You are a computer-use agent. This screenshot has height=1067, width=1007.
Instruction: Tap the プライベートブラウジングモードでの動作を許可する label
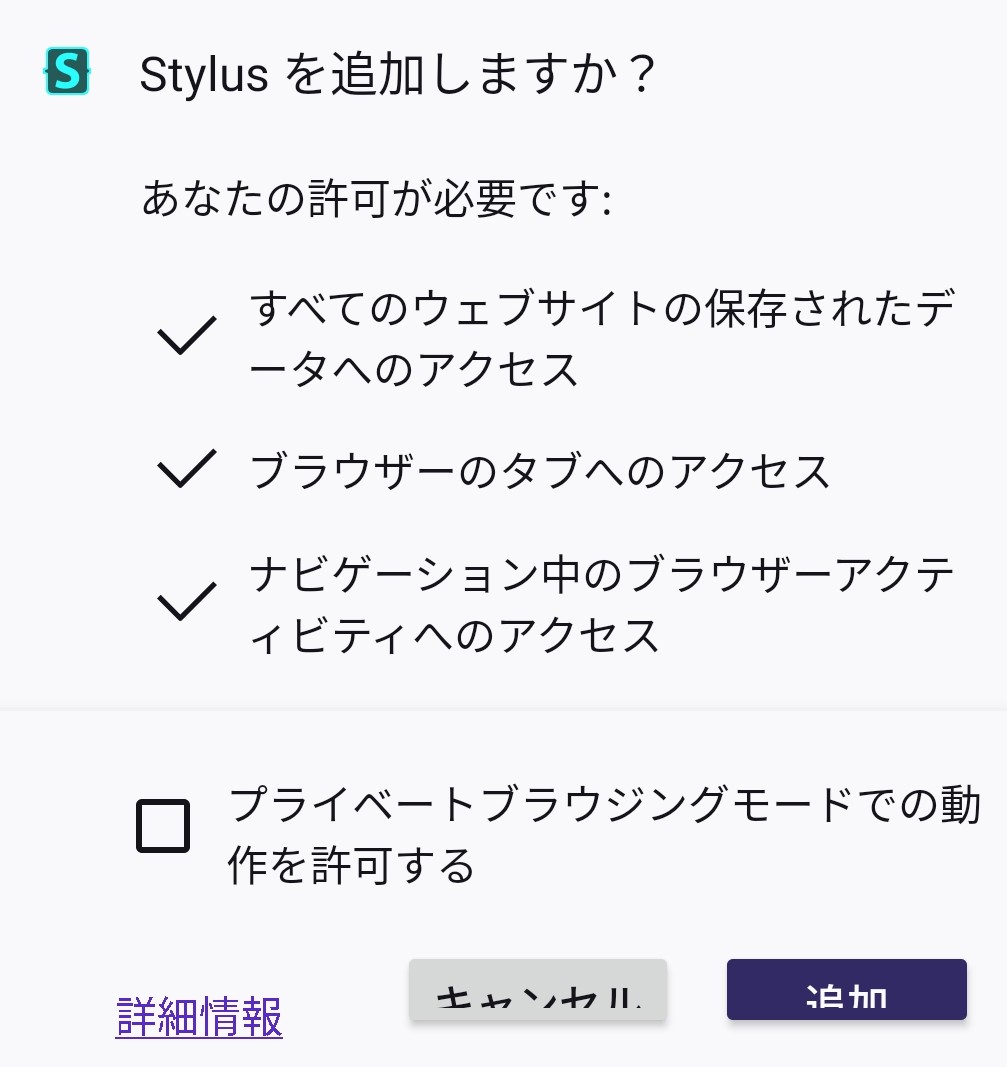[x=603, y=834]
